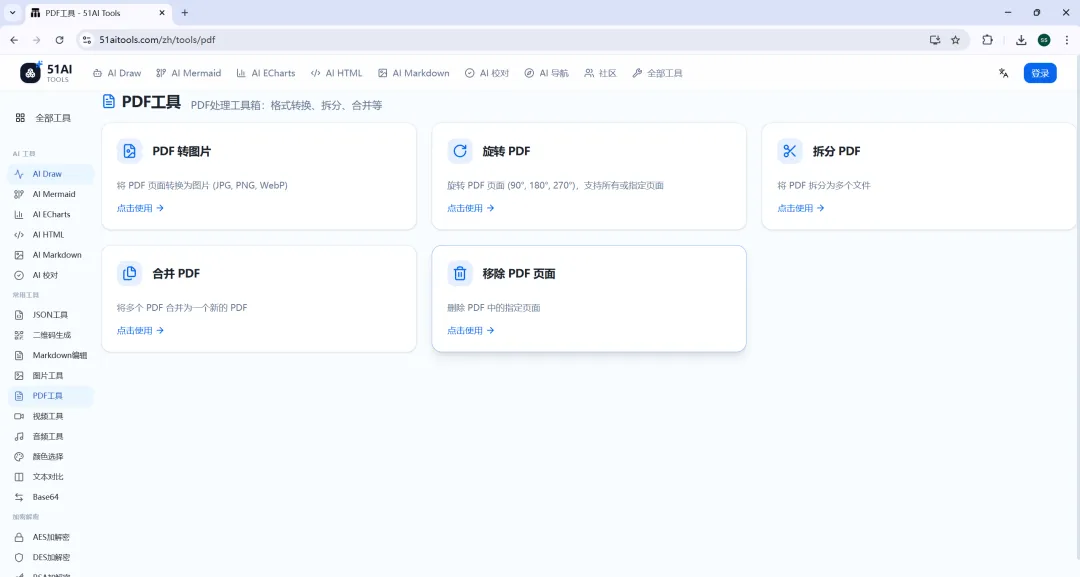Open AI Draw in top navigation

(116, 73)
